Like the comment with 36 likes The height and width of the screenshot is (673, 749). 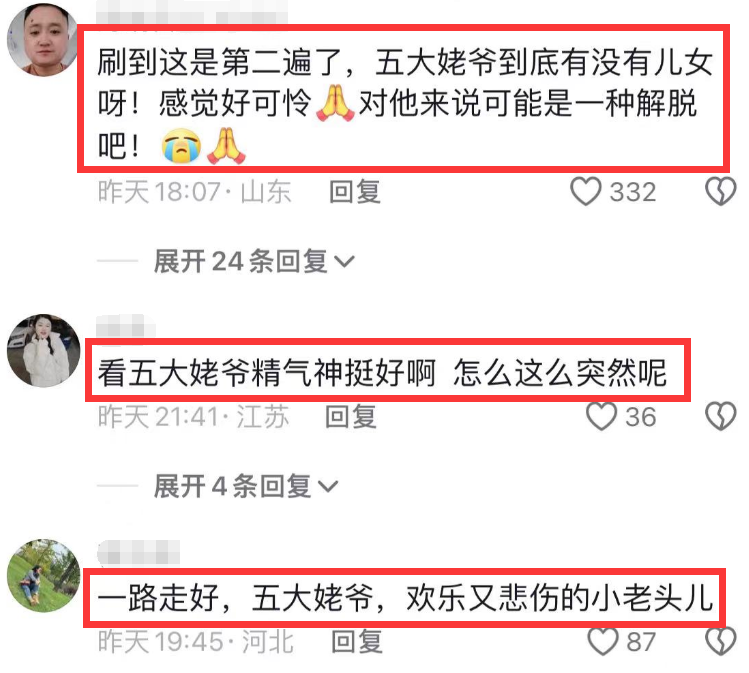[601, 417]
